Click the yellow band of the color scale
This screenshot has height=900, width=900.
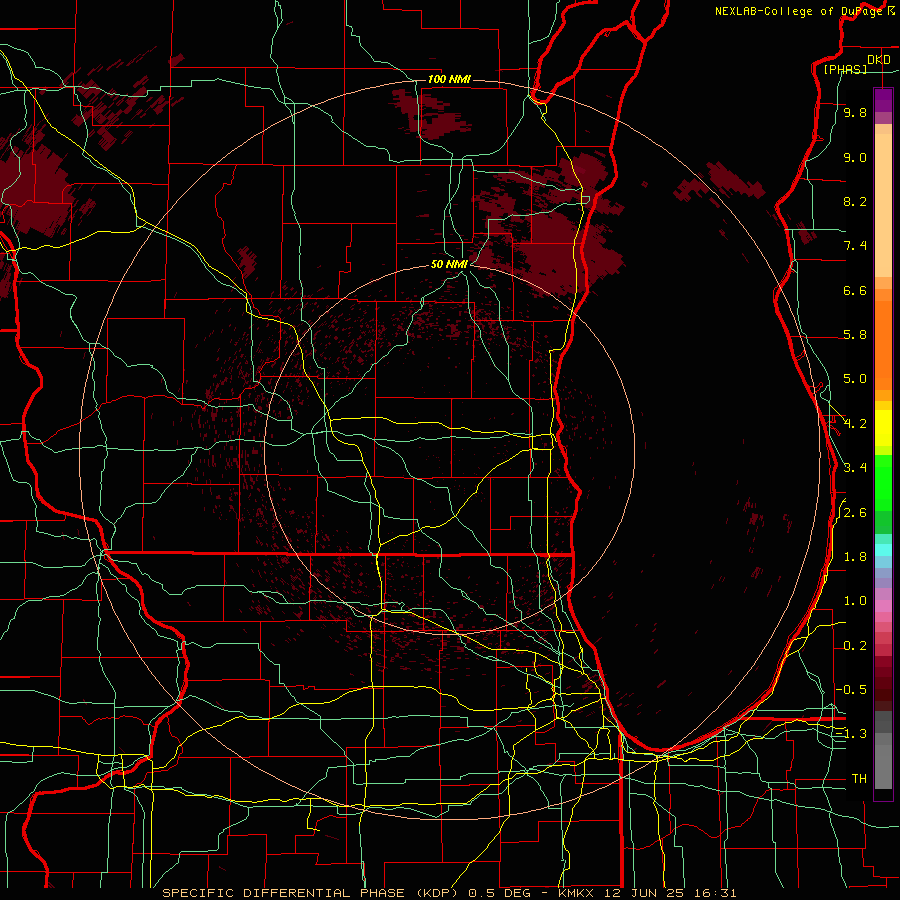(883, 428)
